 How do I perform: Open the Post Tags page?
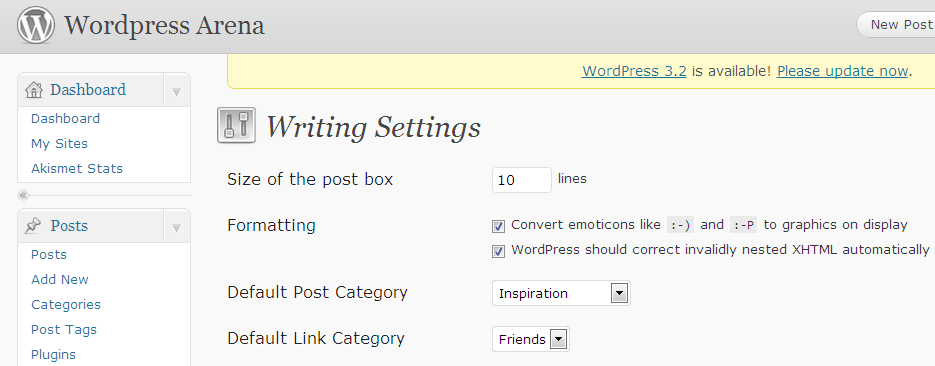(64, 330)
